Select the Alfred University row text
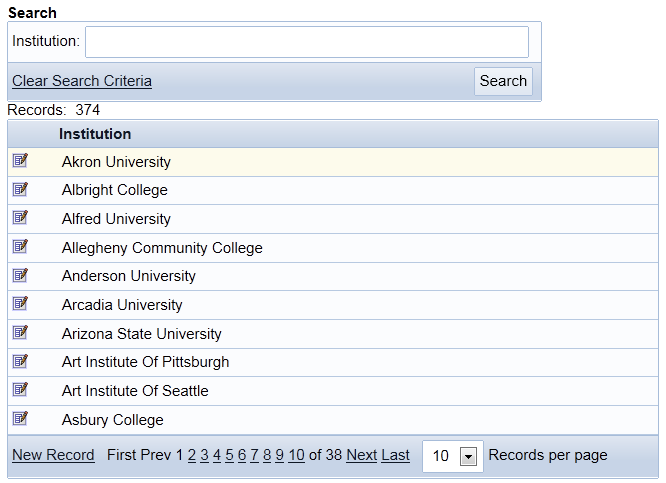The image size is (666, 483). [x=116, y=219]
